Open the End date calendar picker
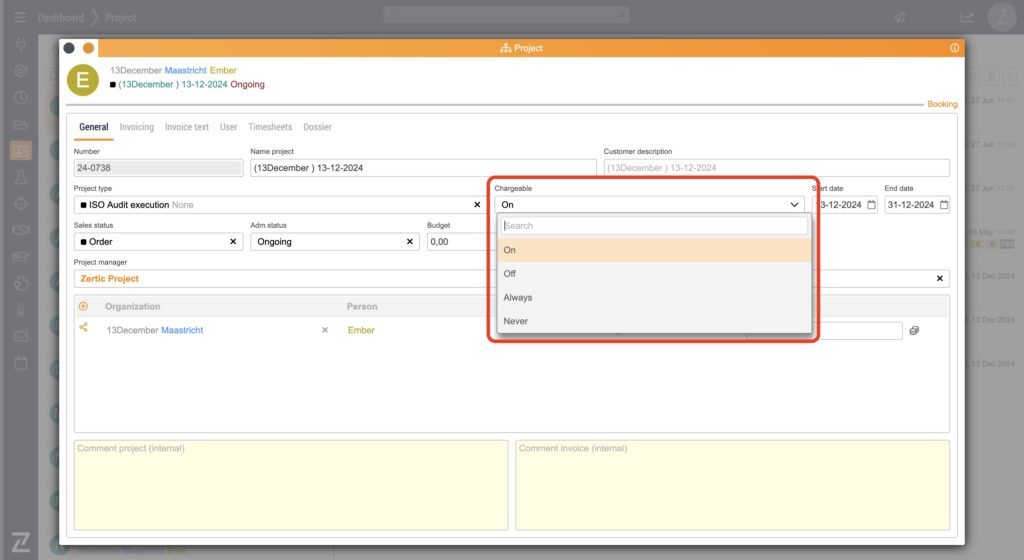Viewport: 1024px width, 560px height. pyautogui.click(x=944, y=205)
